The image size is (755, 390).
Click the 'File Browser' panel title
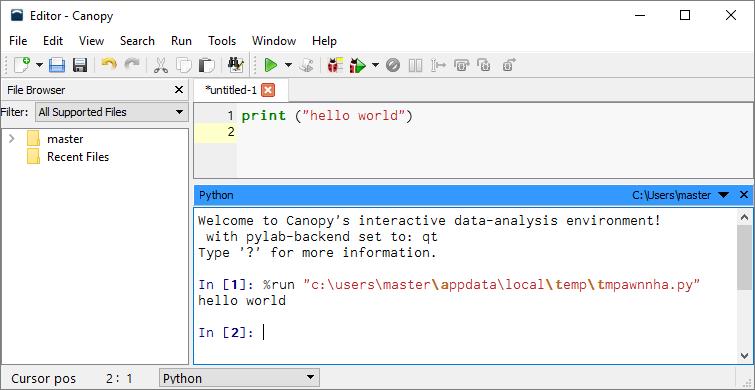[36, 90]
